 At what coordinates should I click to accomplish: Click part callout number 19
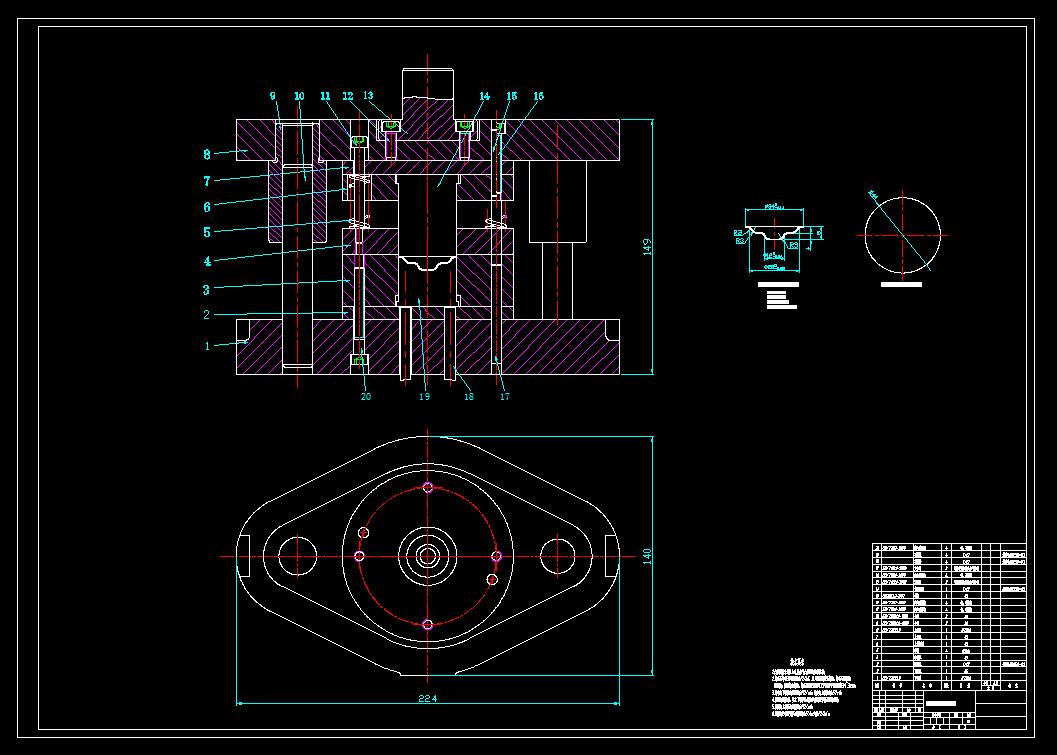point(424,396)
